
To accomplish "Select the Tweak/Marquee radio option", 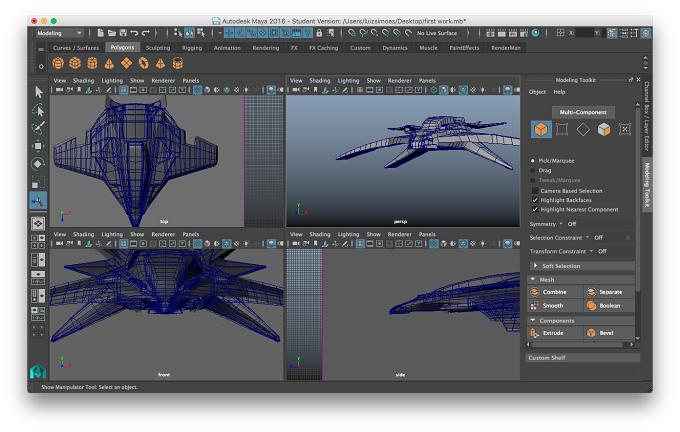I will coord(533,180).
